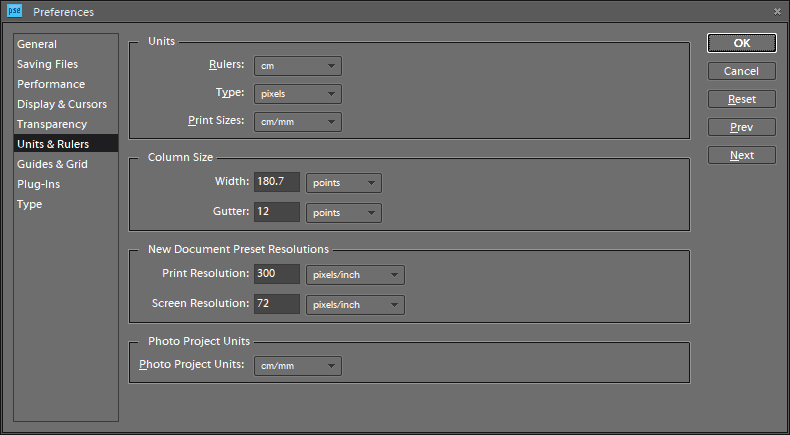Open Screen Resolution units dropdown
Viewport: 790px width, 435px height.
[x=354, y=304]
